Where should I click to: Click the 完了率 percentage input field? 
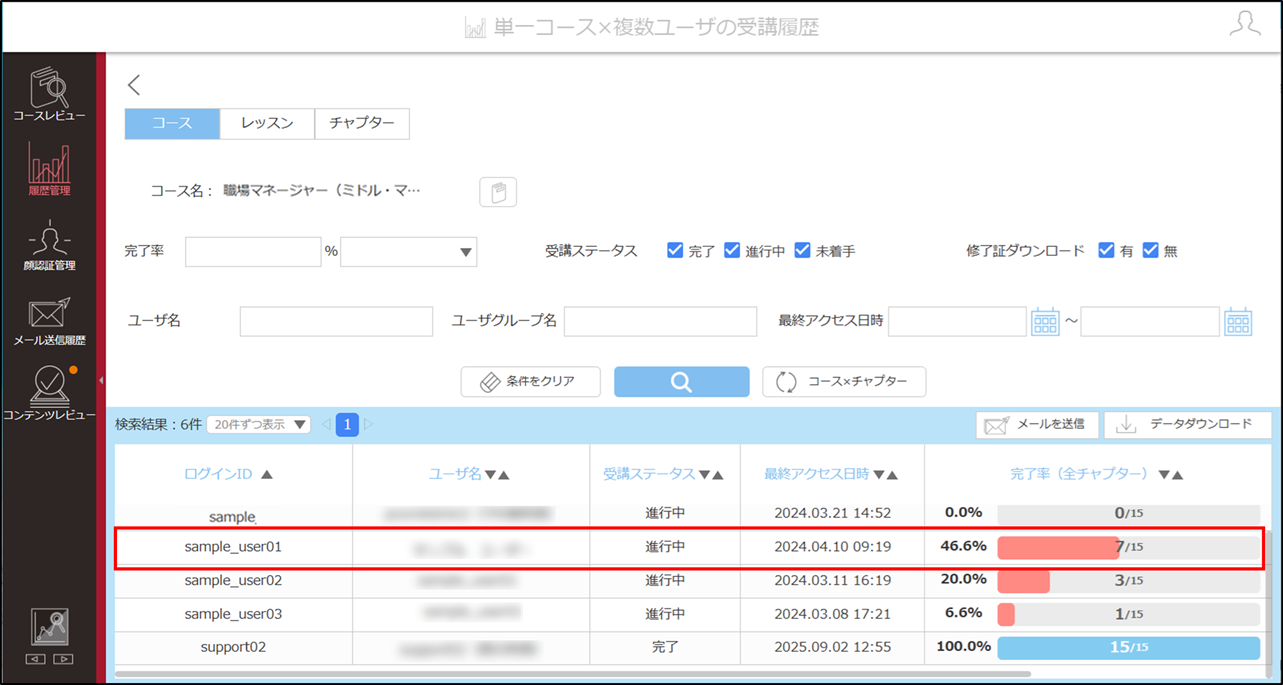coord(253,252)
